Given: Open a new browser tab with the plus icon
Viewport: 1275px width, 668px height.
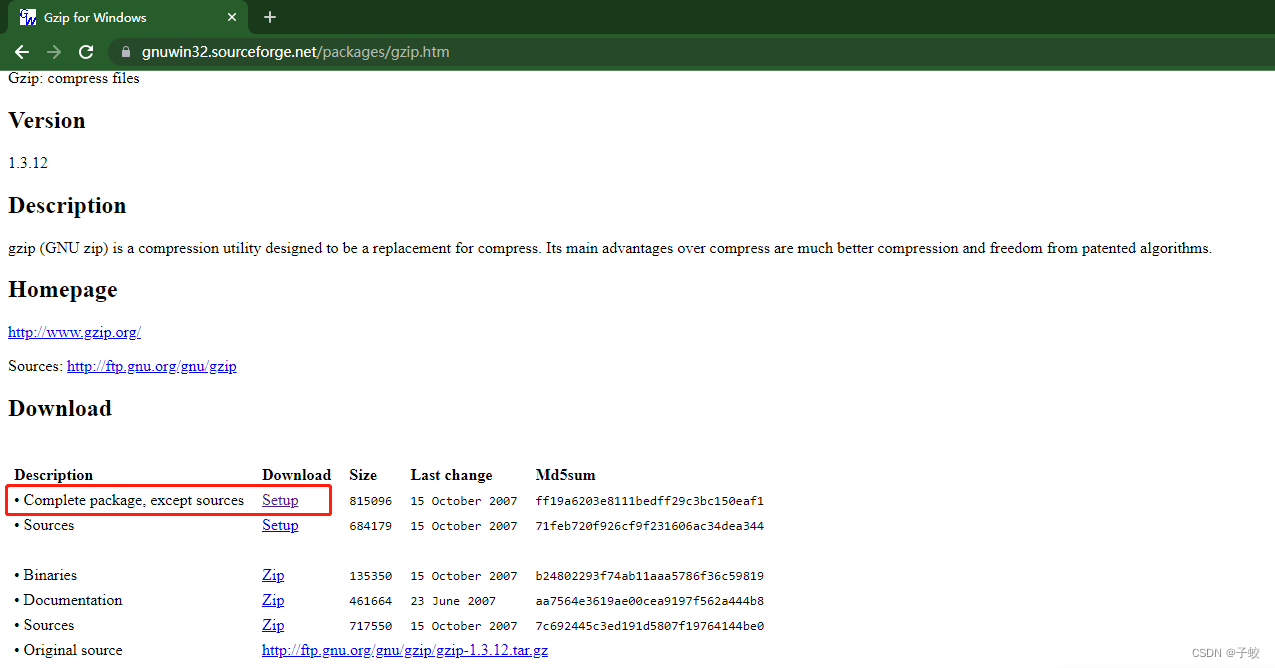Looking at the screenshot, I should click(269, 17).
